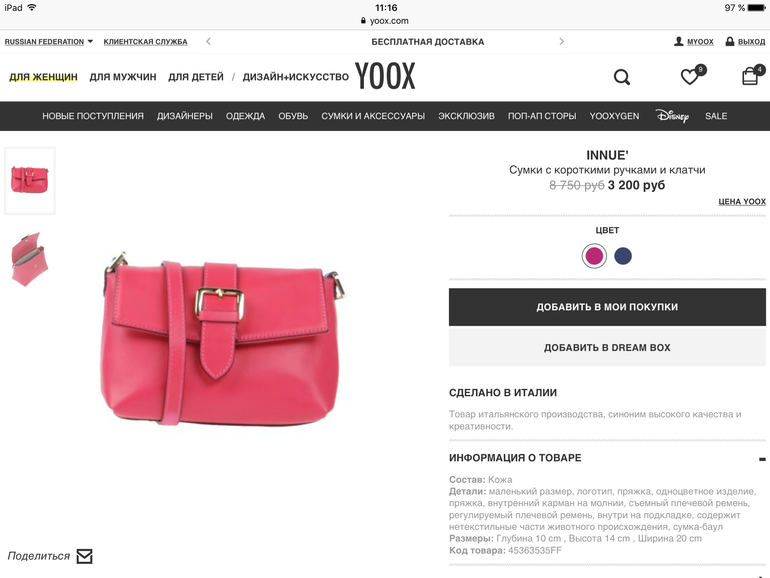
Task: Open the search magnifier icon
Action: (622, 77)
